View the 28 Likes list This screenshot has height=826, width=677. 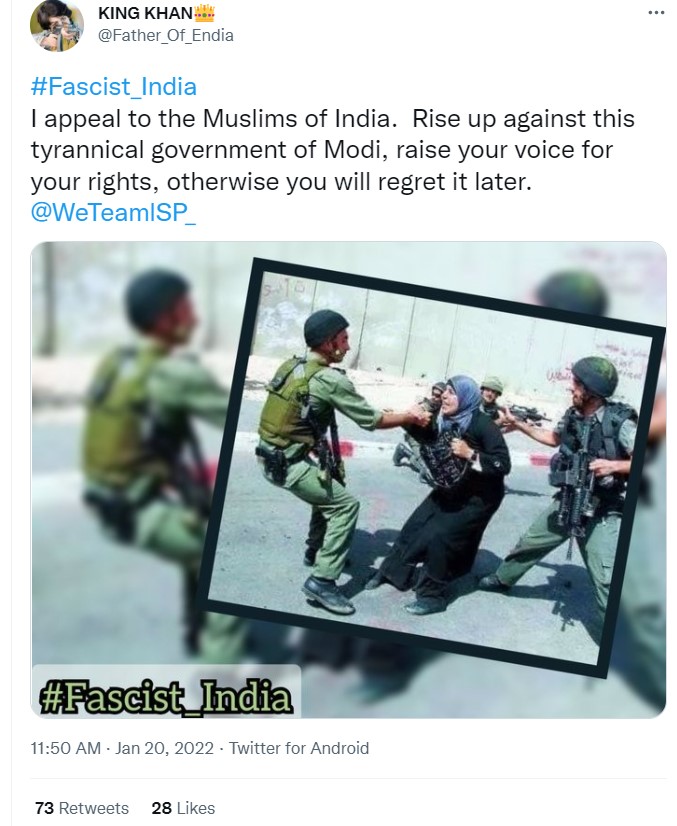click(183, 808)
